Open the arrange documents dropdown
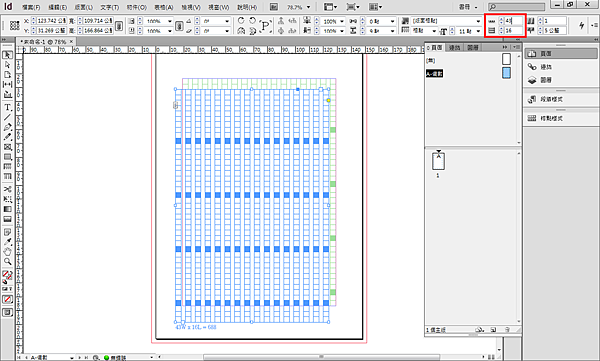The height and width of the screenshot is (361, 600). point(376,7)
